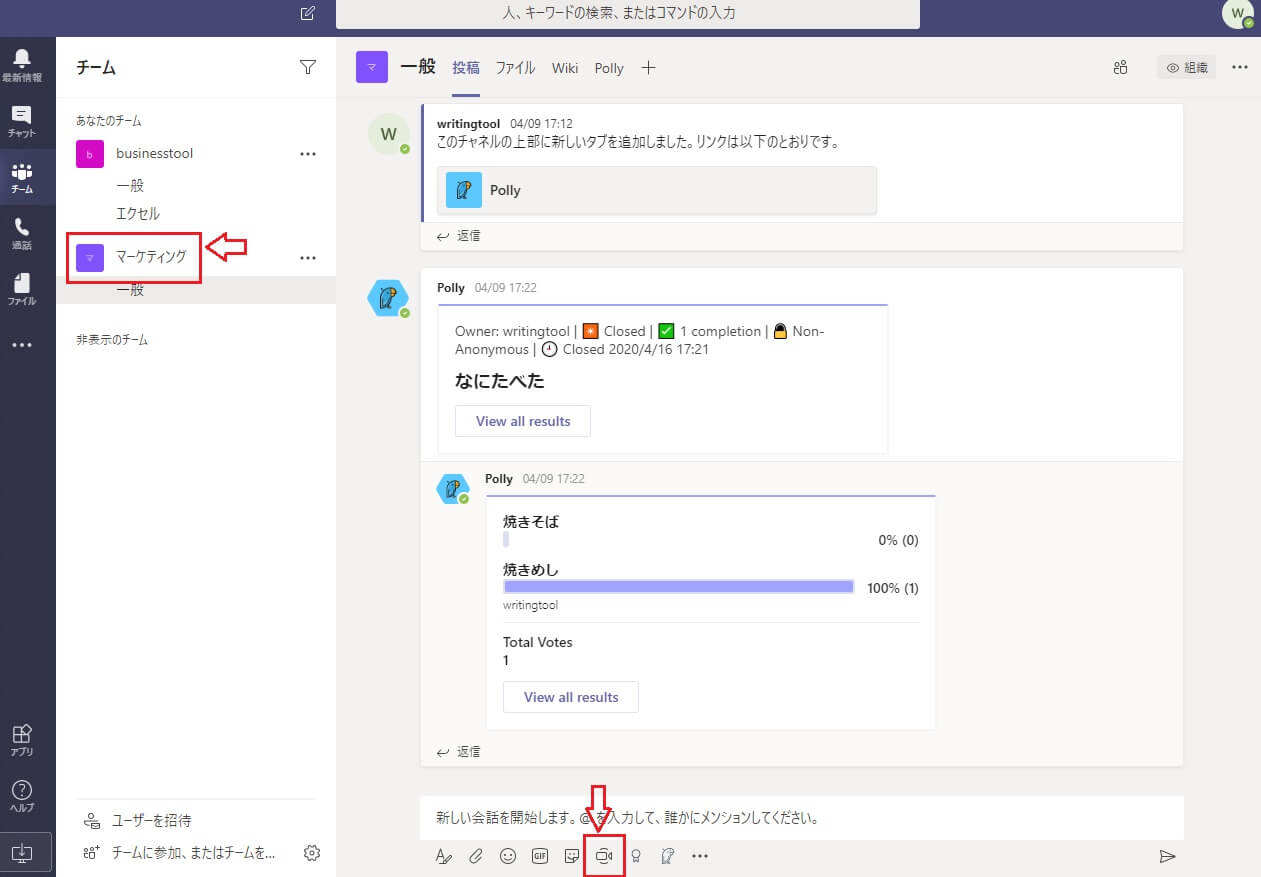This screenshot has width=1261, height=877.
Task: Open the Calls (通話) sidebar icon
Action: (22, 233)
